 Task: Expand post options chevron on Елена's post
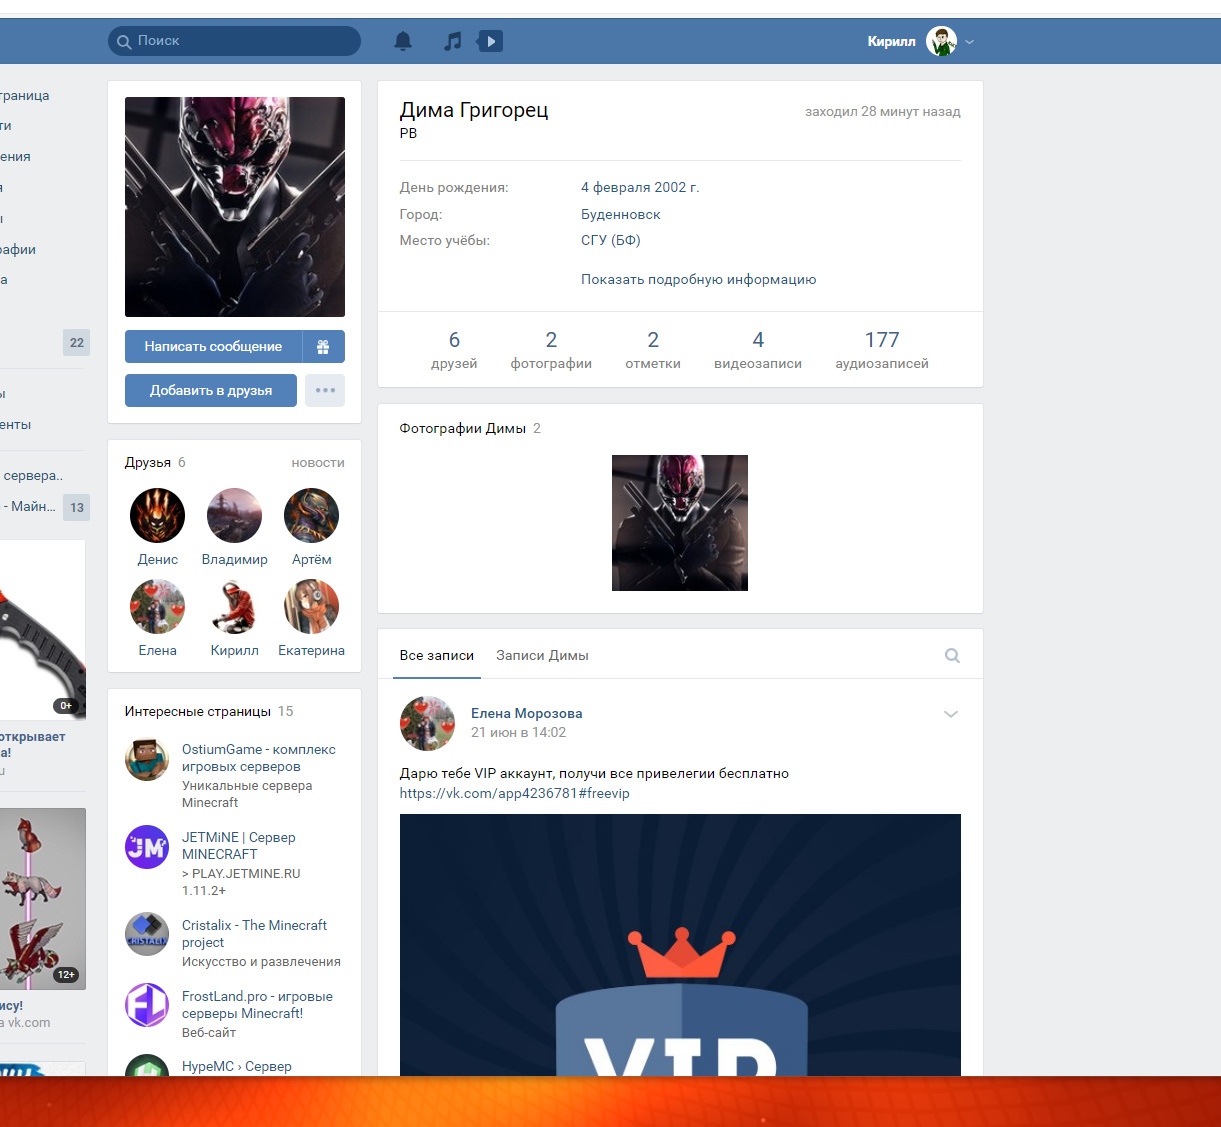(951, 714)
